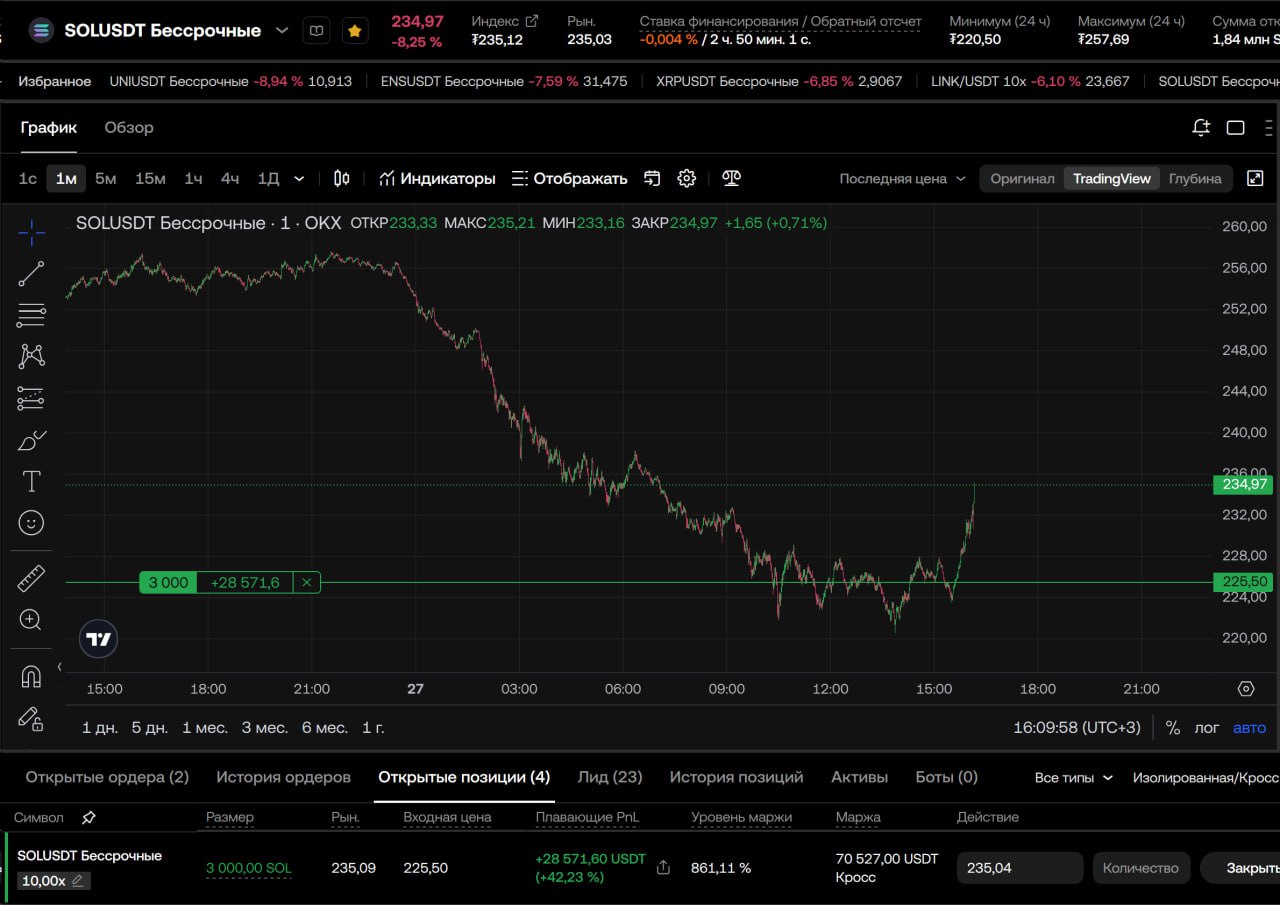Select the XABCD pattern tool
The height and width of the screenshot is (905, 1280).
(x=31, y=356)
